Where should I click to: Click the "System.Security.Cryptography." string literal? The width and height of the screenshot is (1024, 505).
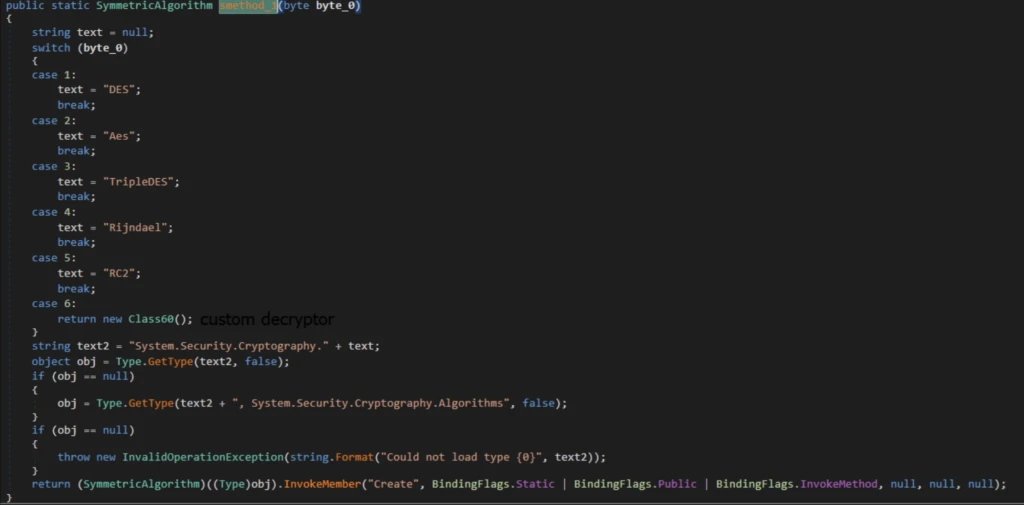pyautogui.click(x=229, y=346)
